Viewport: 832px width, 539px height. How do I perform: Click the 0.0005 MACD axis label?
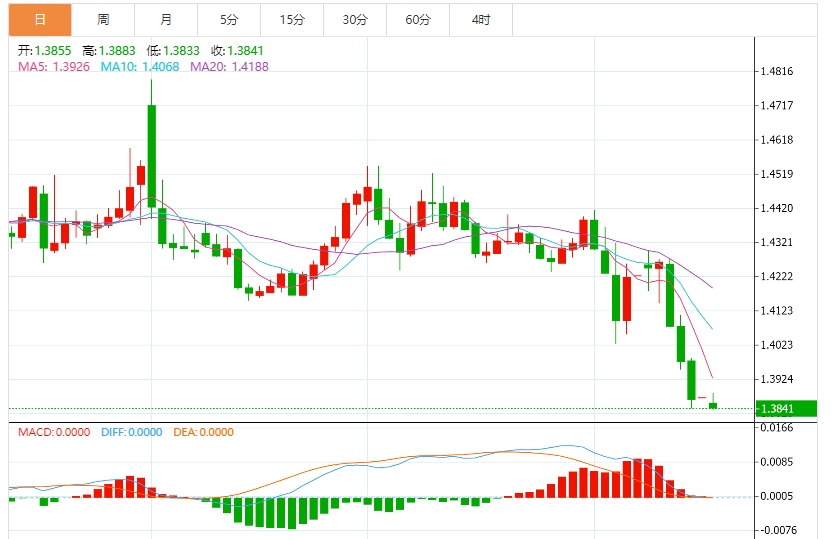tap(777, 496)
